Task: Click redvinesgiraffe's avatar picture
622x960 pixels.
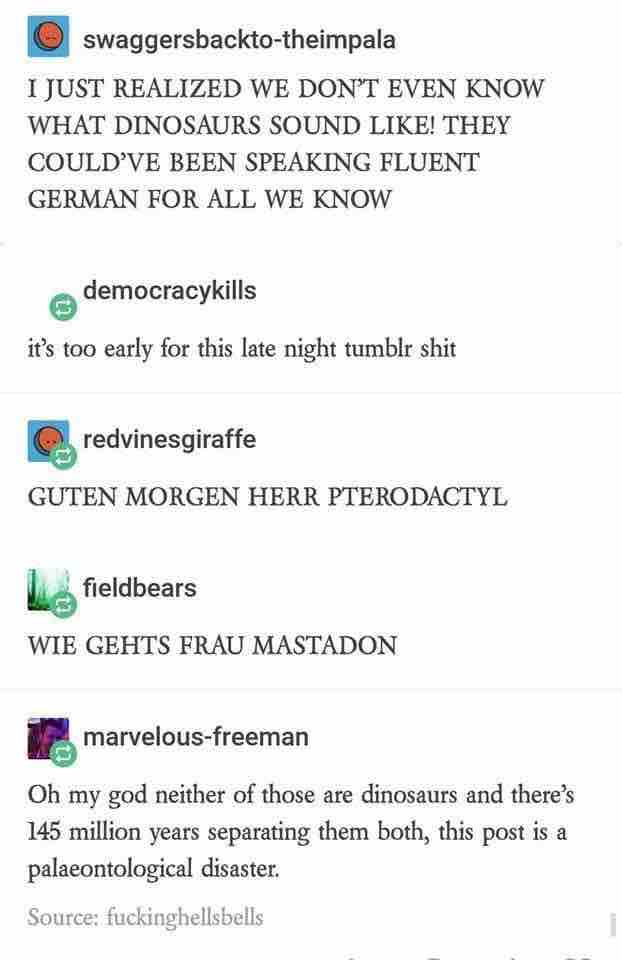Action: (x=48, y=440)
